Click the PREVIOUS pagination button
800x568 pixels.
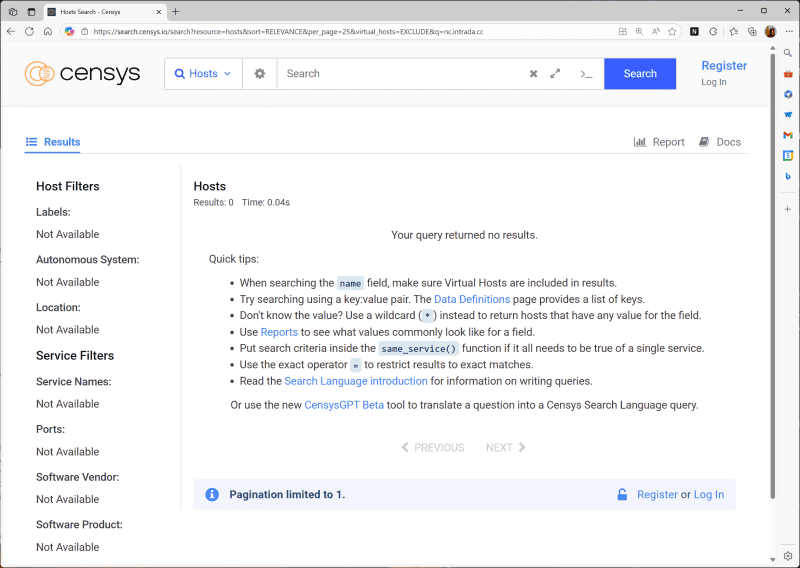pos(433,448)
